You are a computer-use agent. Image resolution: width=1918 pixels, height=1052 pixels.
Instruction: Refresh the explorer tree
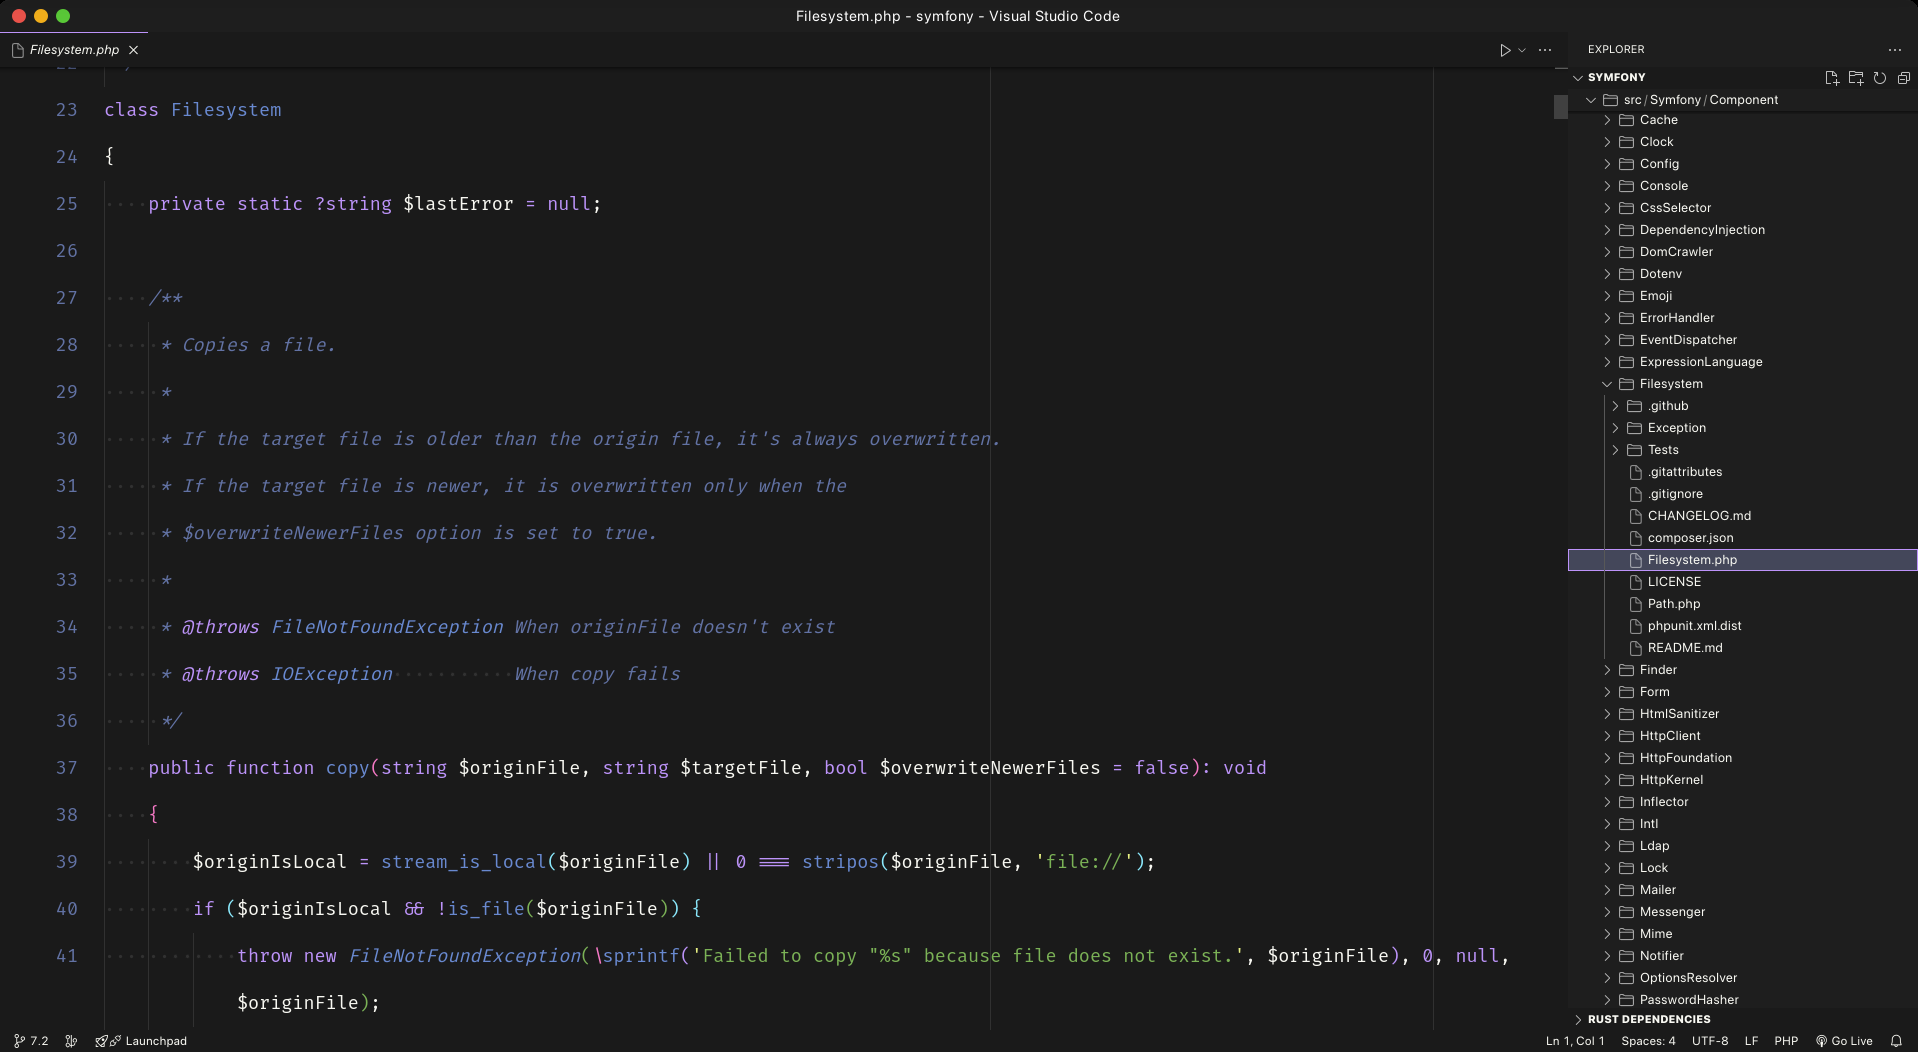(x=1879, y=78)
